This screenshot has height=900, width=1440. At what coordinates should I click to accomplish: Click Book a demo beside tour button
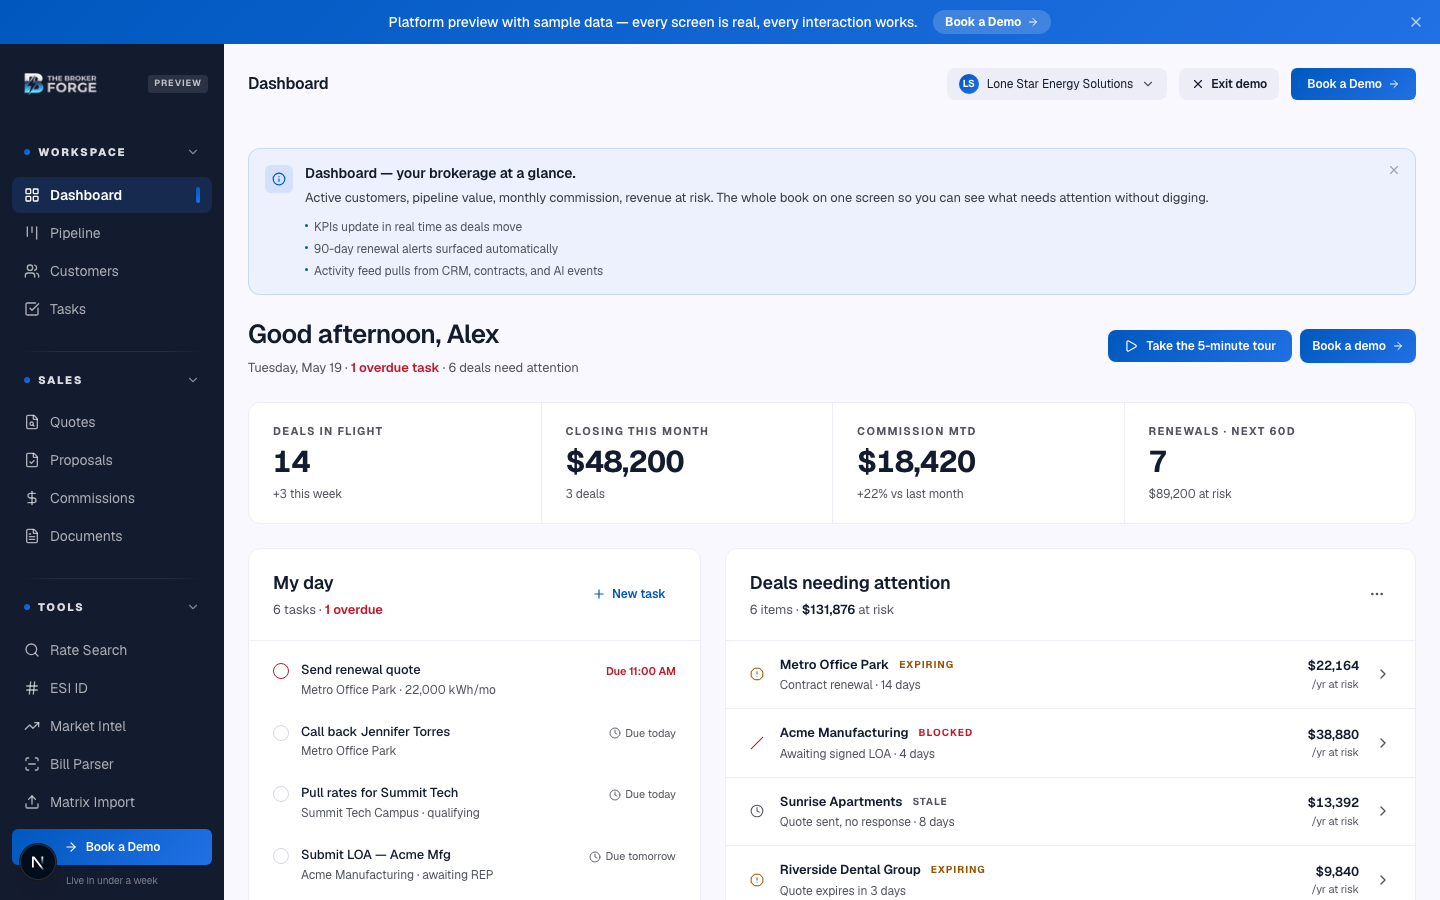[x=1358, y=346]
